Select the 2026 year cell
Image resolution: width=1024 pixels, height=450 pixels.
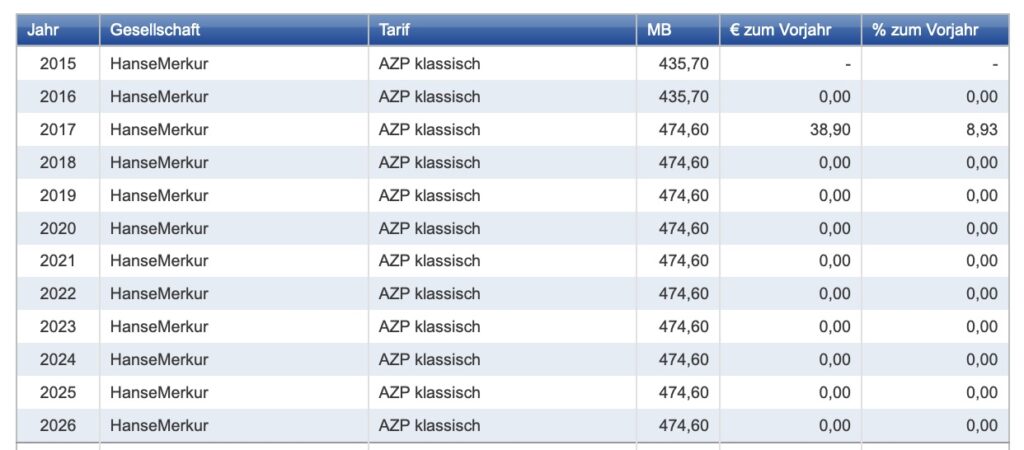[x=58, y=426]
